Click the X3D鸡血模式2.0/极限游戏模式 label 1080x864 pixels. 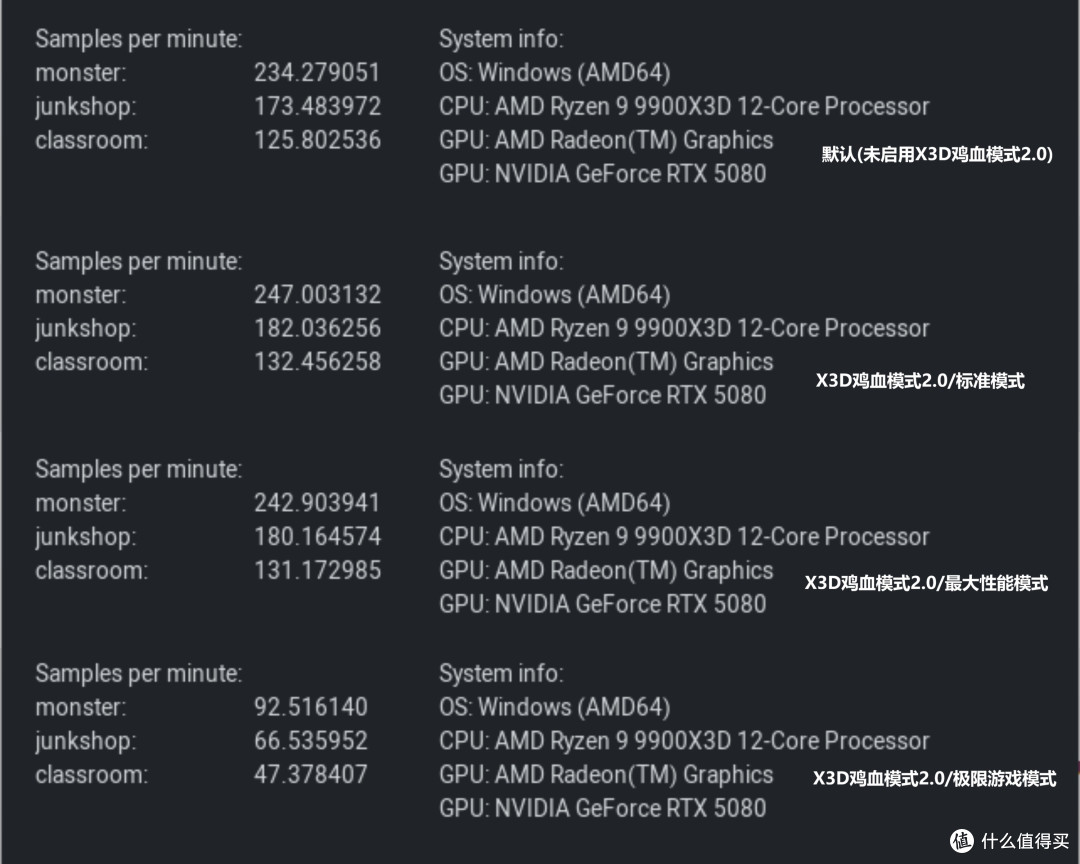[935, 779]
